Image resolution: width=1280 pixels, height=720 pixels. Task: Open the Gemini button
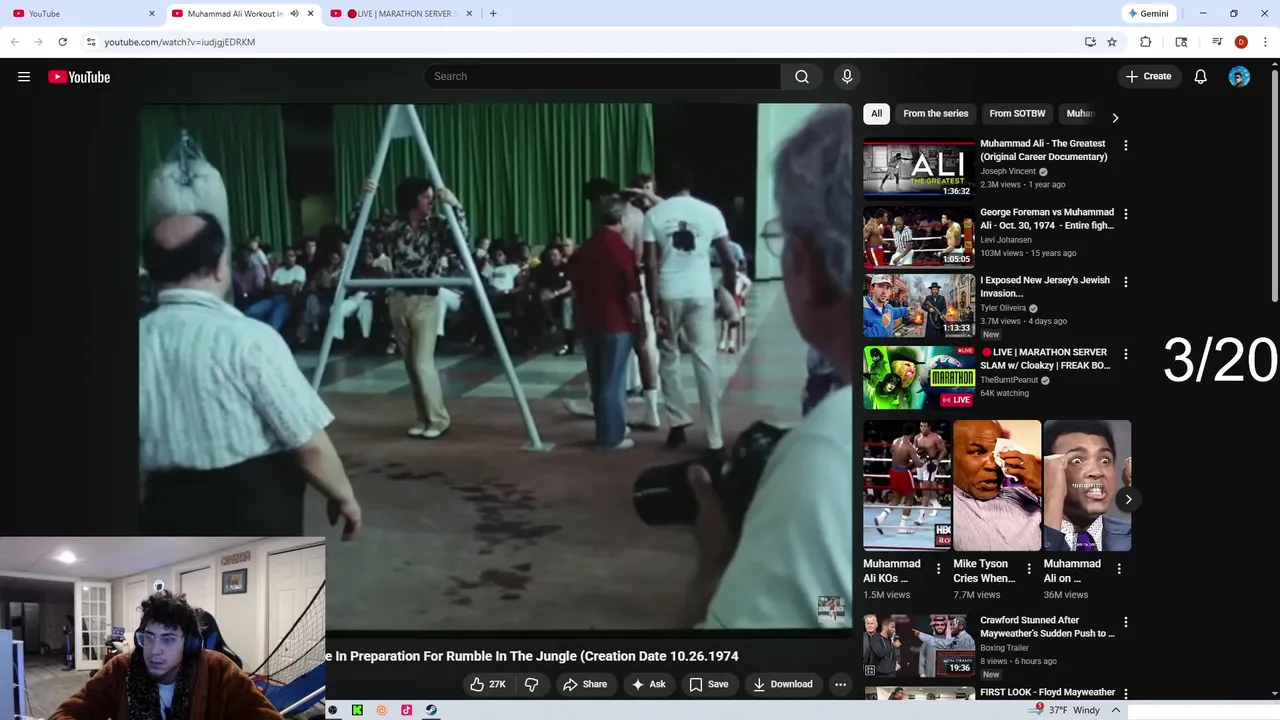[1148, 14]
